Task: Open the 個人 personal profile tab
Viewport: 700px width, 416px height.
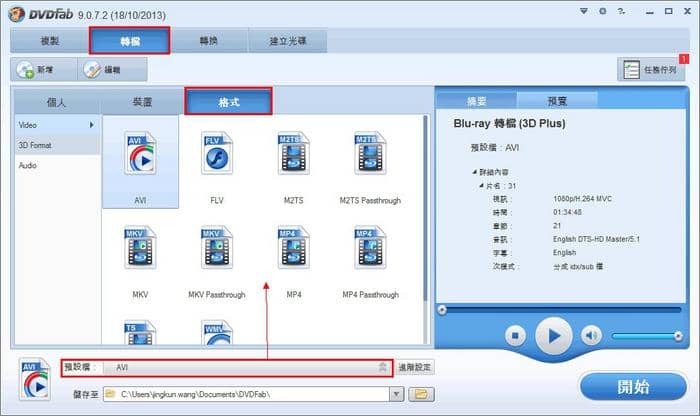Action: [56, 102]
